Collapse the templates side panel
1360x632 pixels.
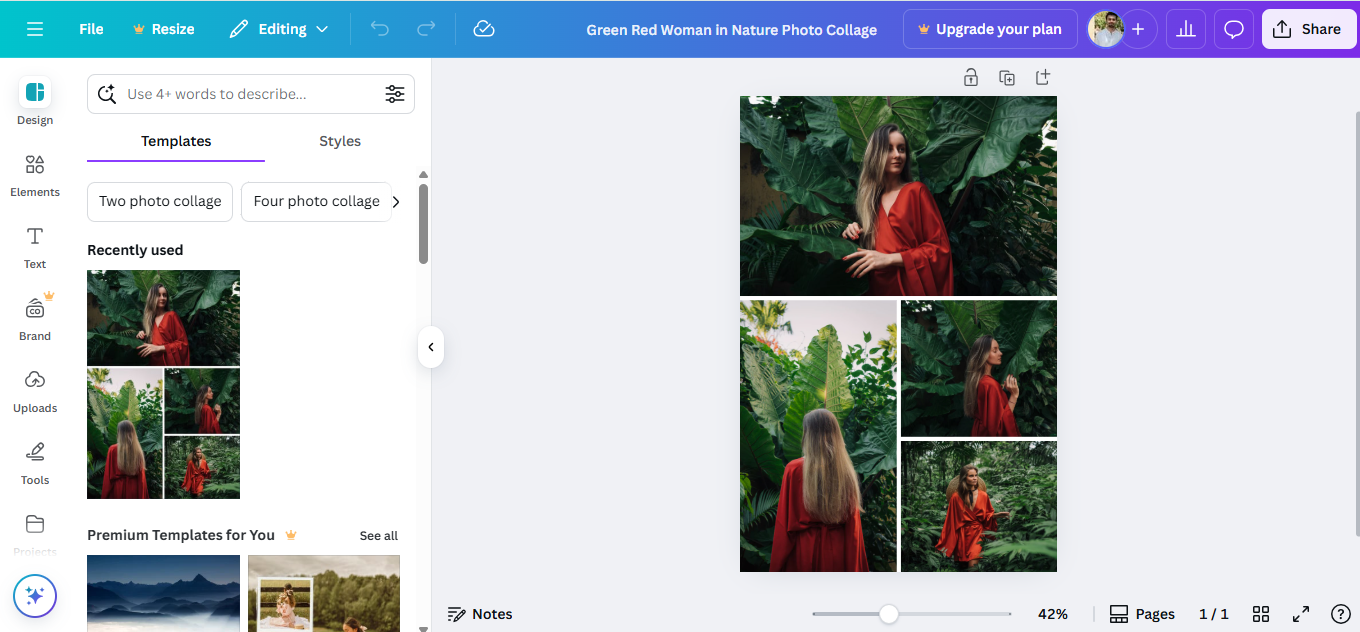tap(430, 347)
